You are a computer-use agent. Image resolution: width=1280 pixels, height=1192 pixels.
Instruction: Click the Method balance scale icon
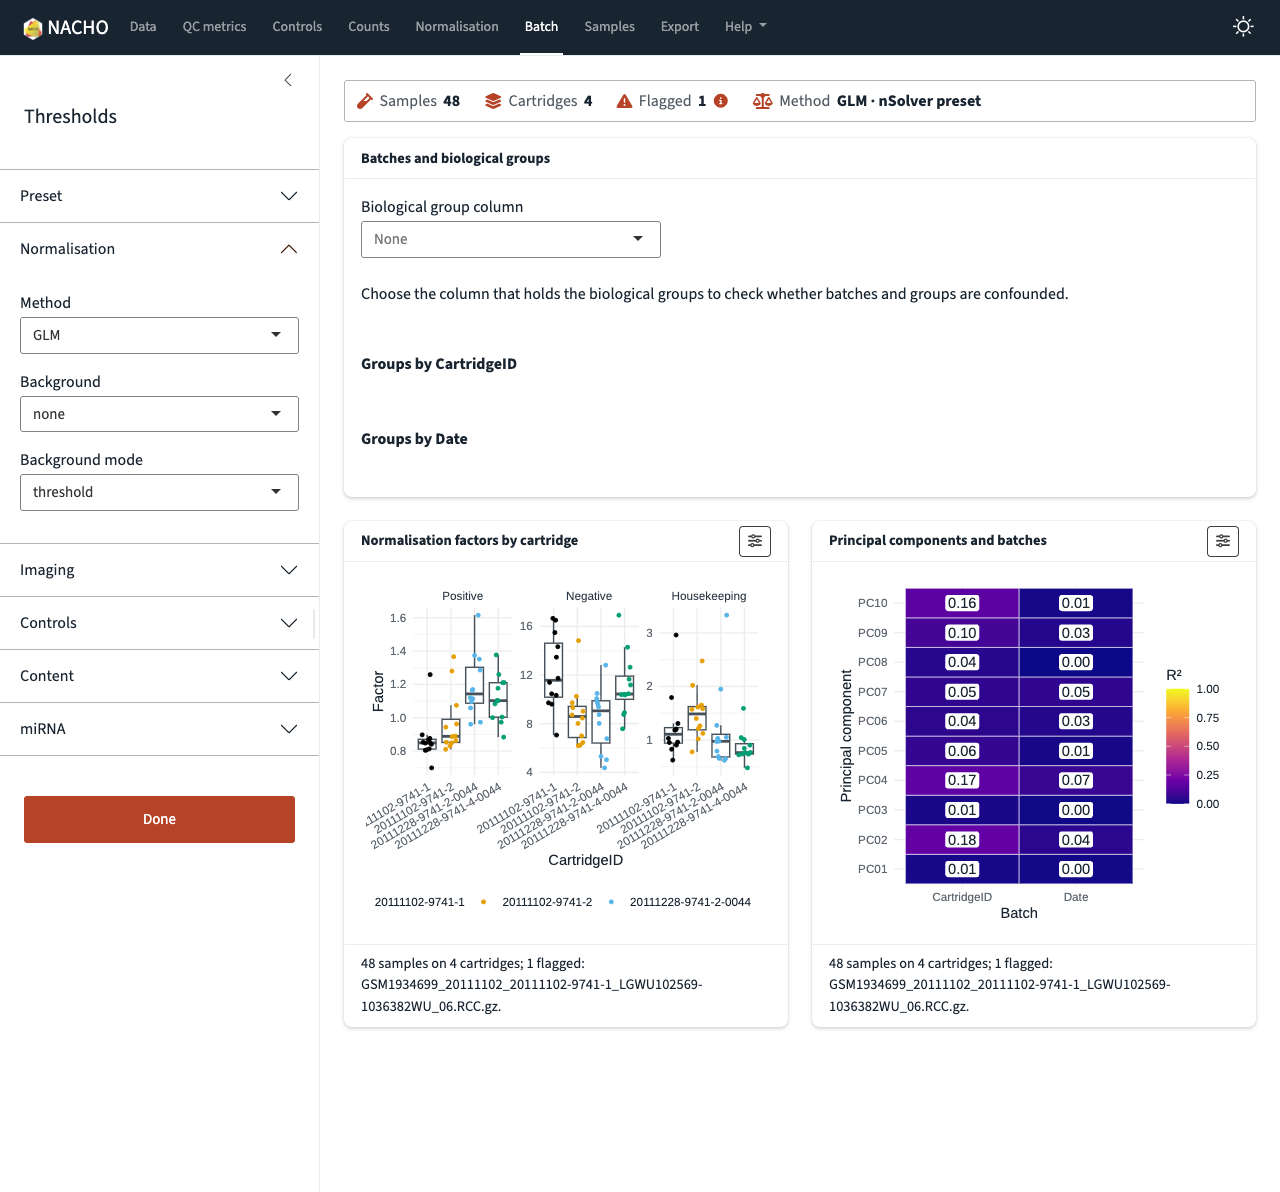tap(762, 101)
